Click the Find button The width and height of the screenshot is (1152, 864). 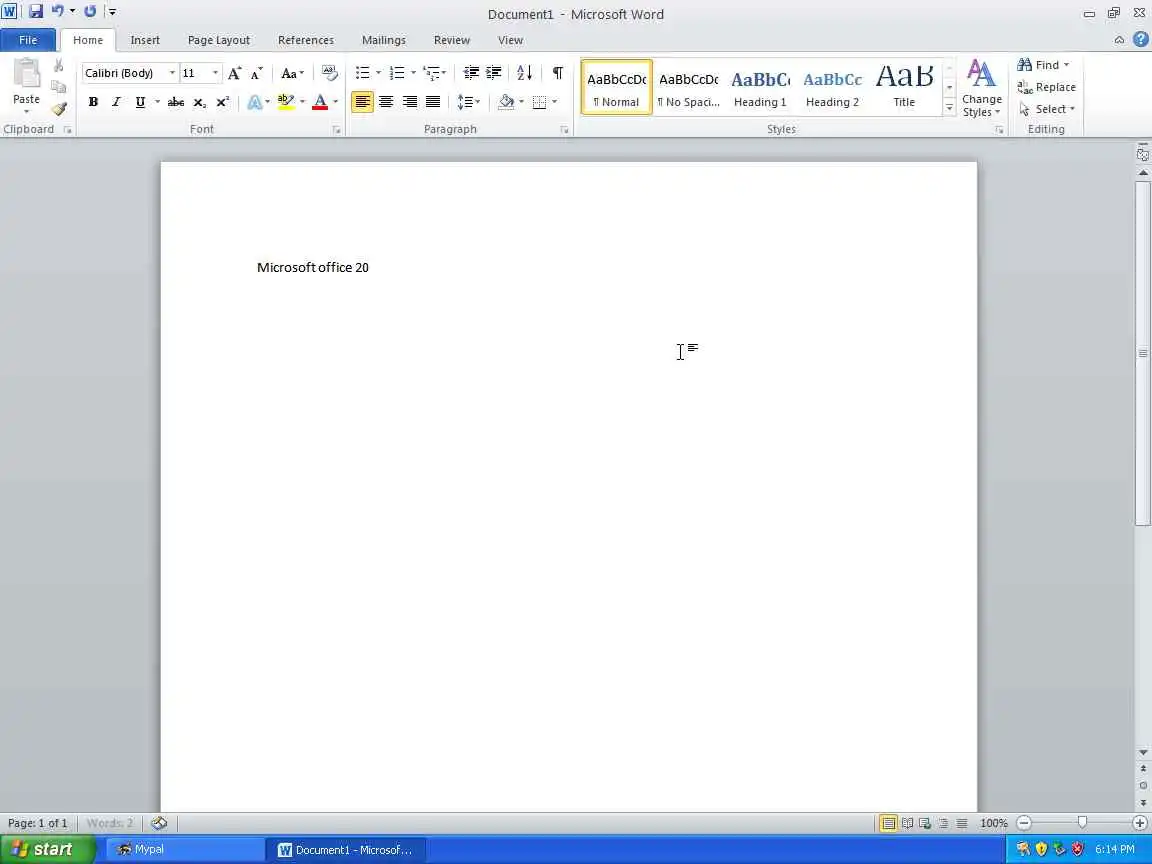(1043, 65)
